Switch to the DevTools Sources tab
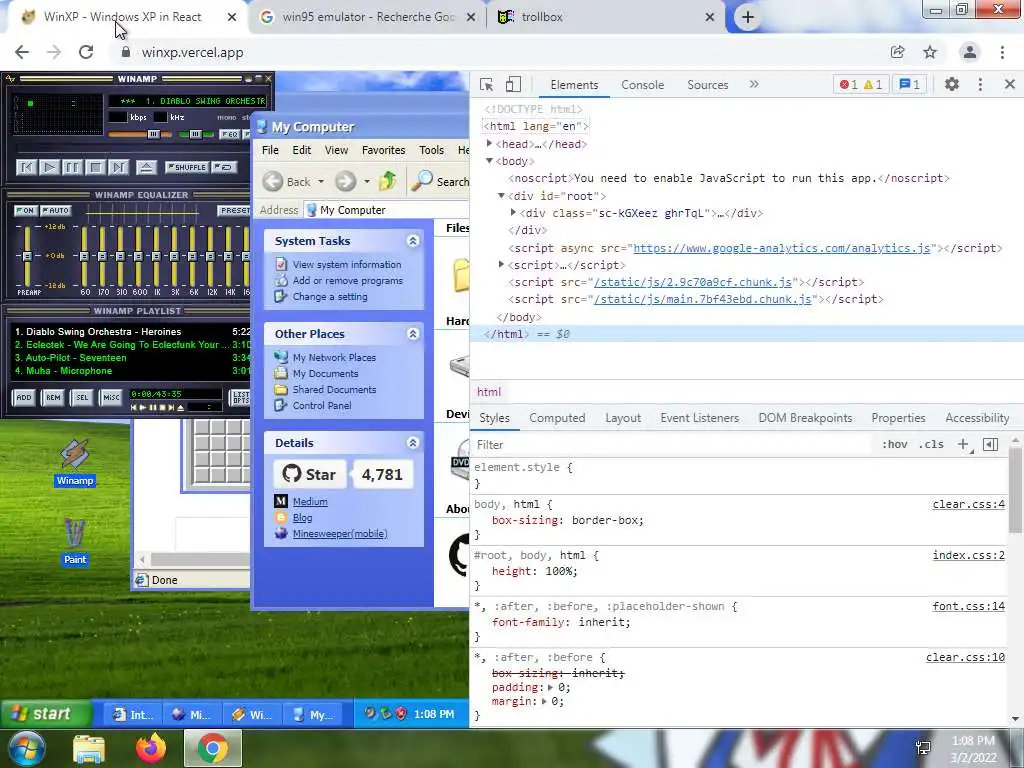This screenshot has height=768, width=1024. pos(707,85)
